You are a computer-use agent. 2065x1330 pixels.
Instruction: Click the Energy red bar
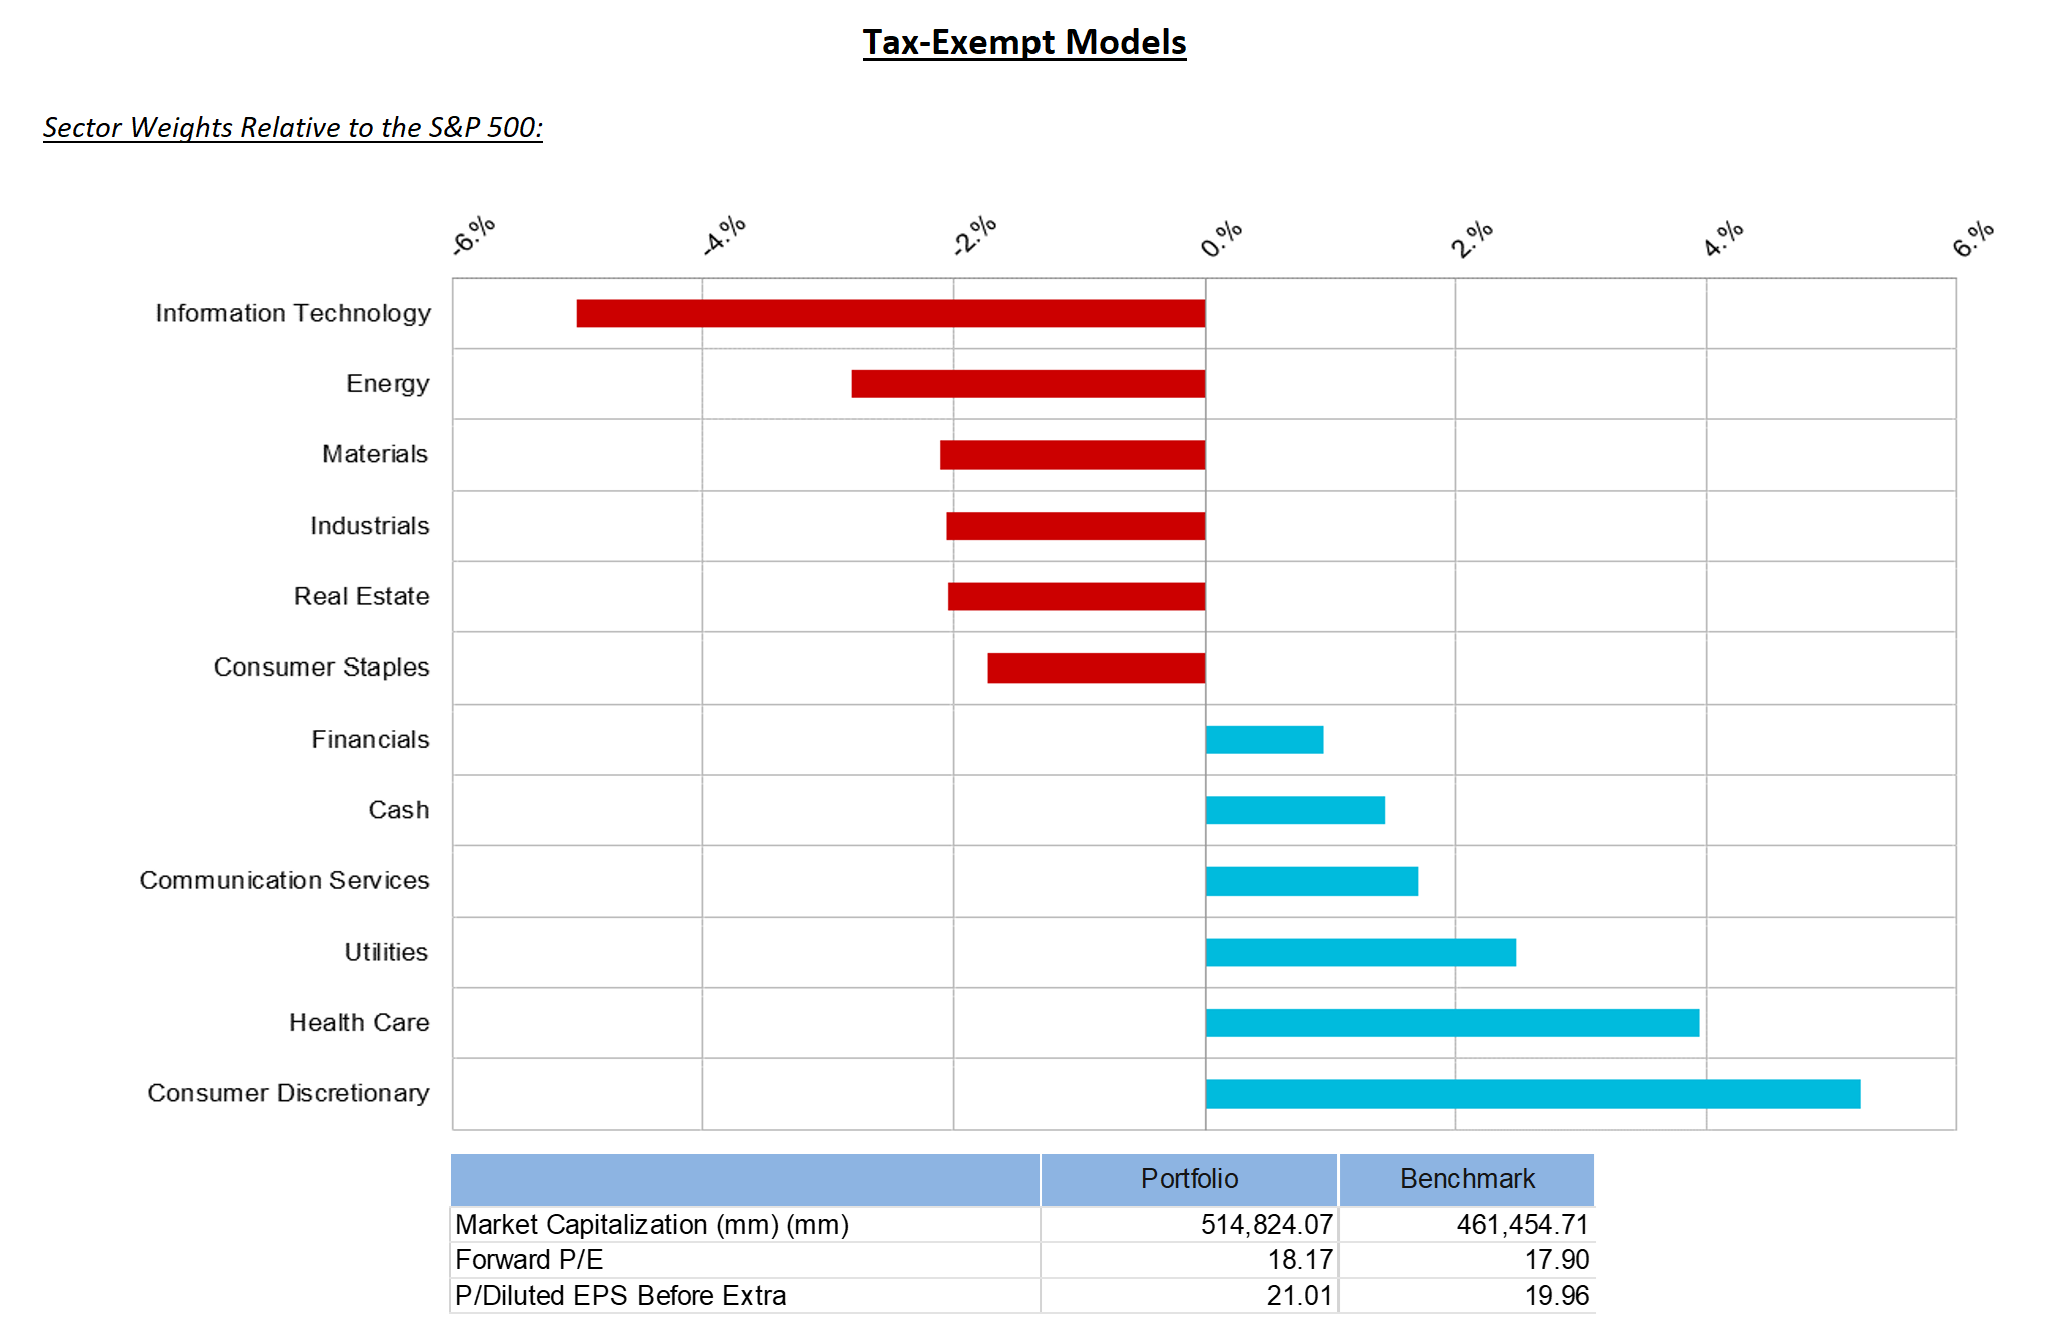1028,384
